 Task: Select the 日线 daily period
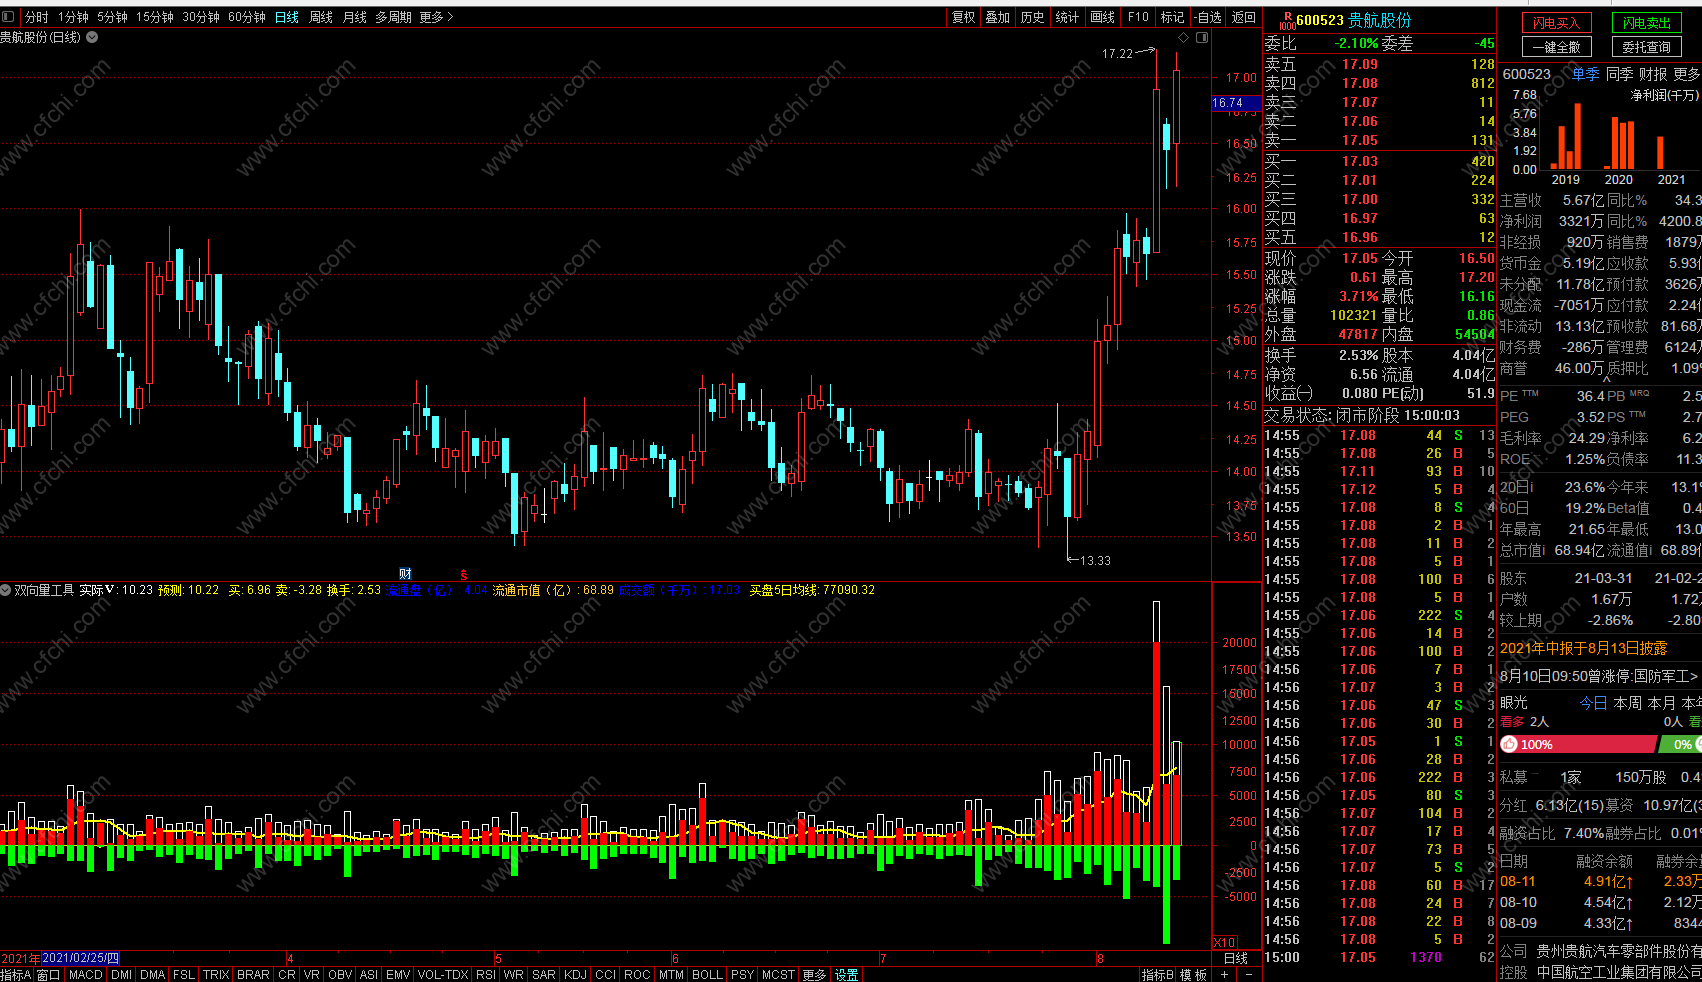(x=287, y=17)
